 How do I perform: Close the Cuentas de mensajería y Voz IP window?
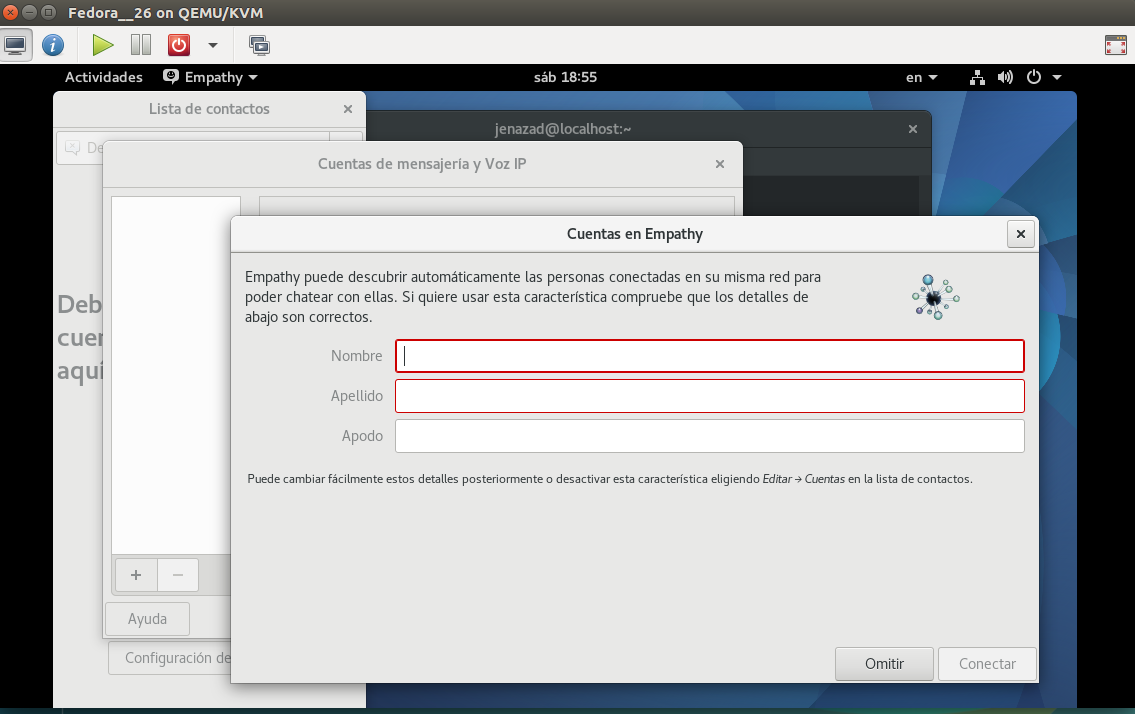[x=720, y=164]
